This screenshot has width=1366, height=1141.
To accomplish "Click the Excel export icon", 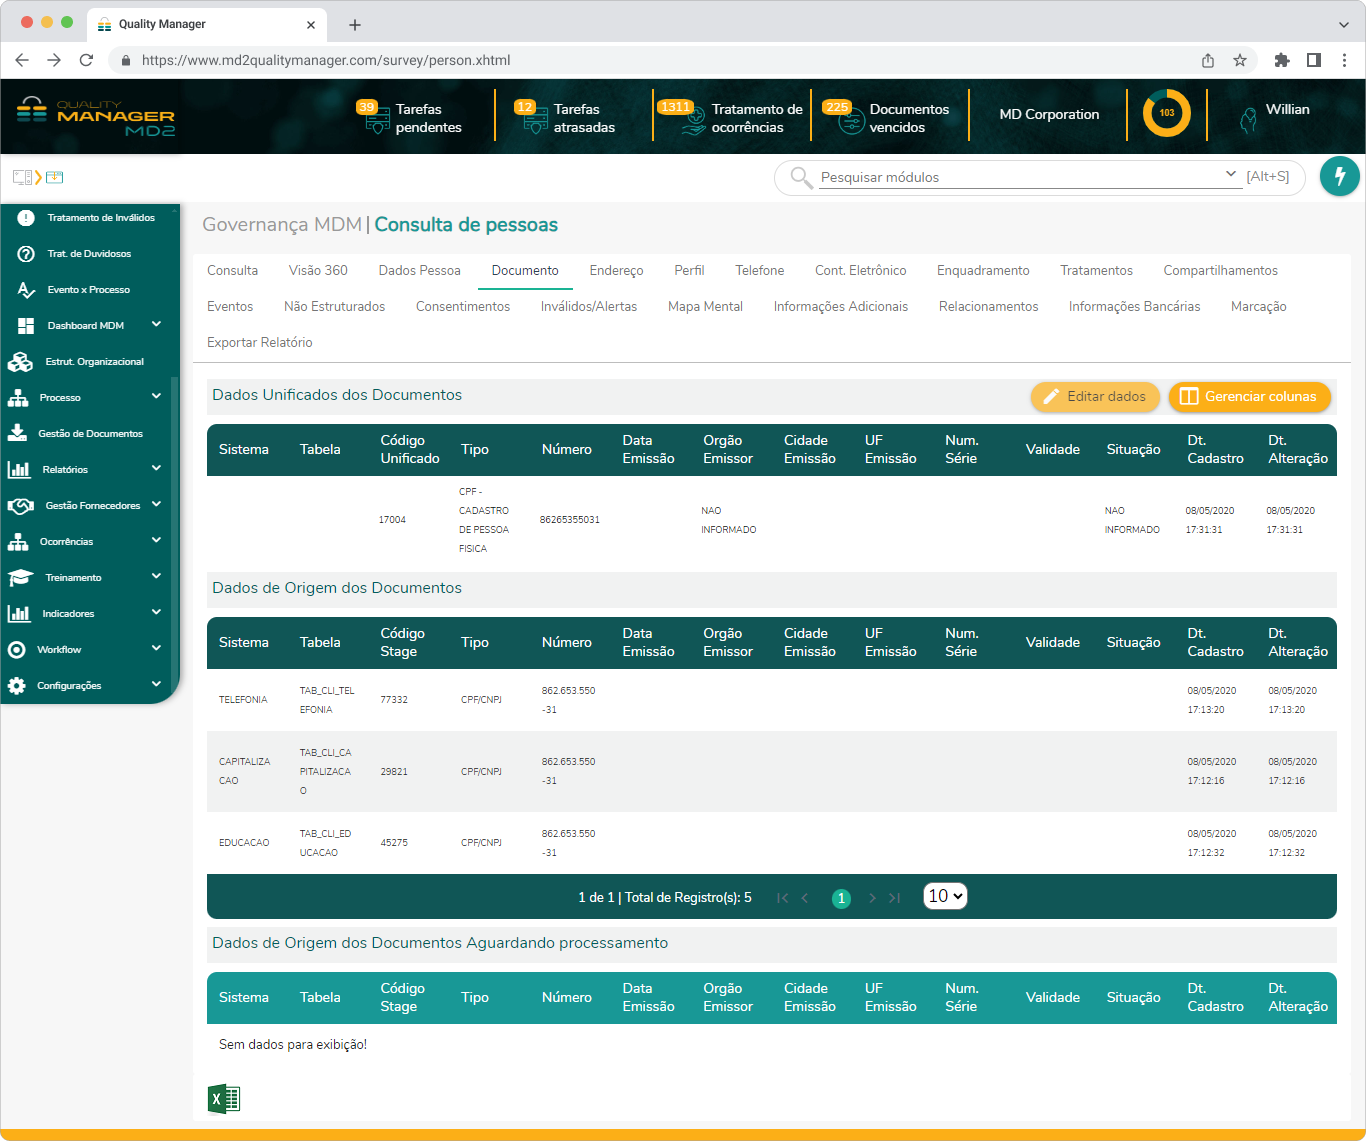I will (x=224, y=1099).
